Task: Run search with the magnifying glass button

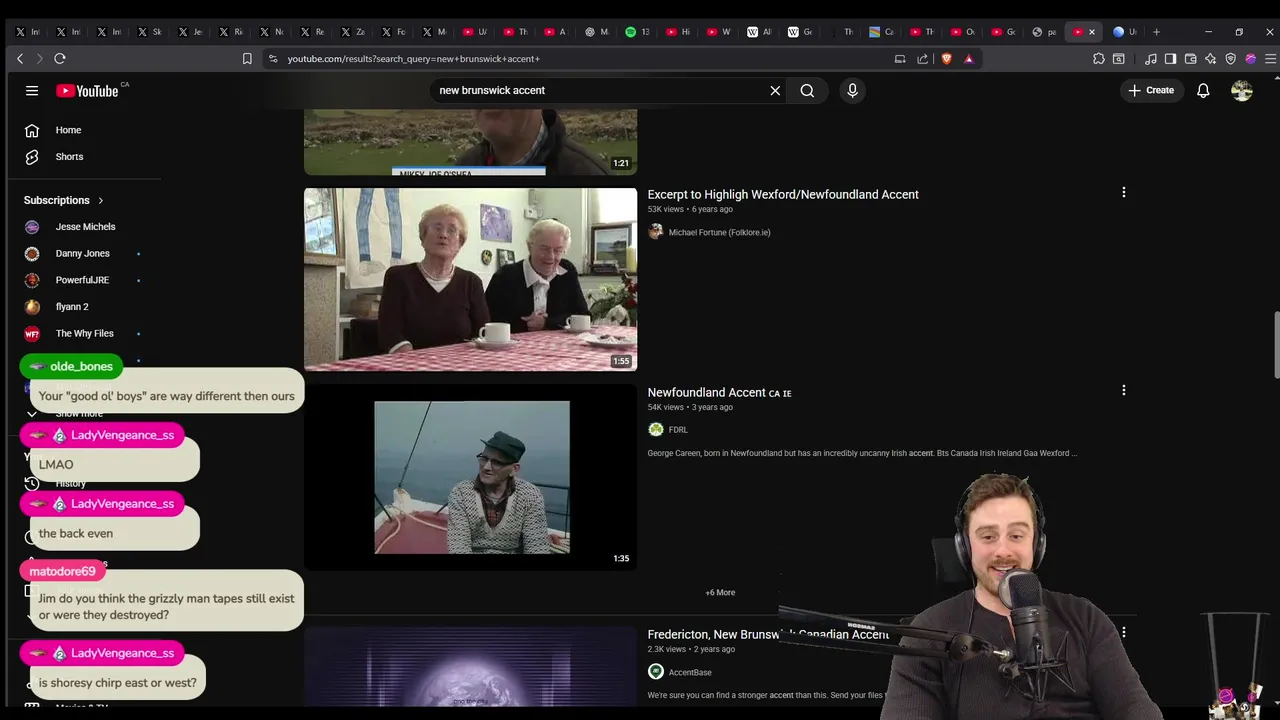Action: pyautogui.click(x=807, y=90)
